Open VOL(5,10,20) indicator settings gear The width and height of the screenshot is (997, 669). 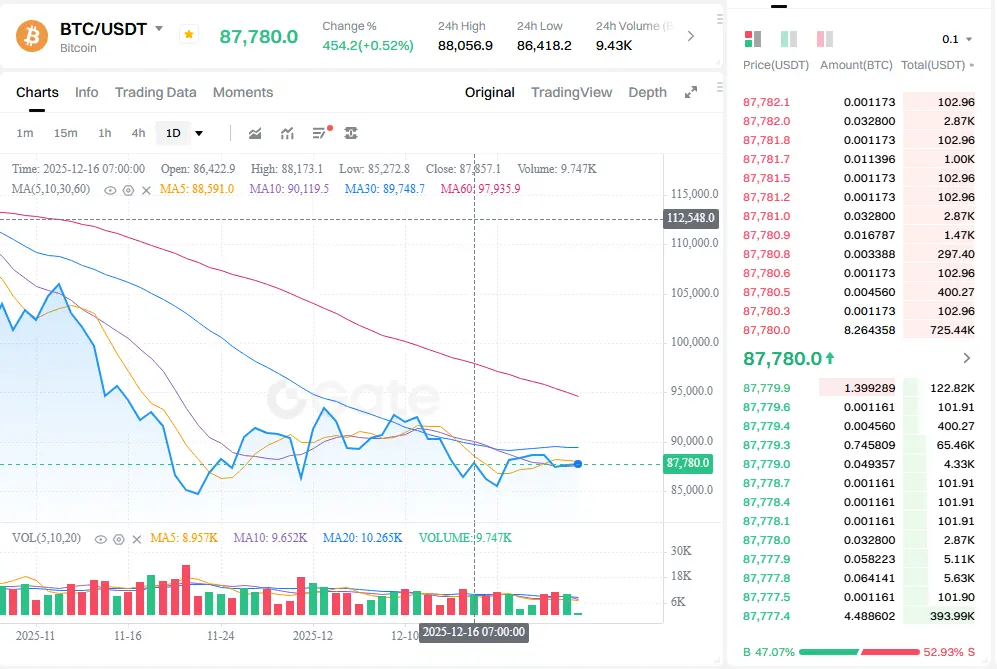tap(118, 539)
